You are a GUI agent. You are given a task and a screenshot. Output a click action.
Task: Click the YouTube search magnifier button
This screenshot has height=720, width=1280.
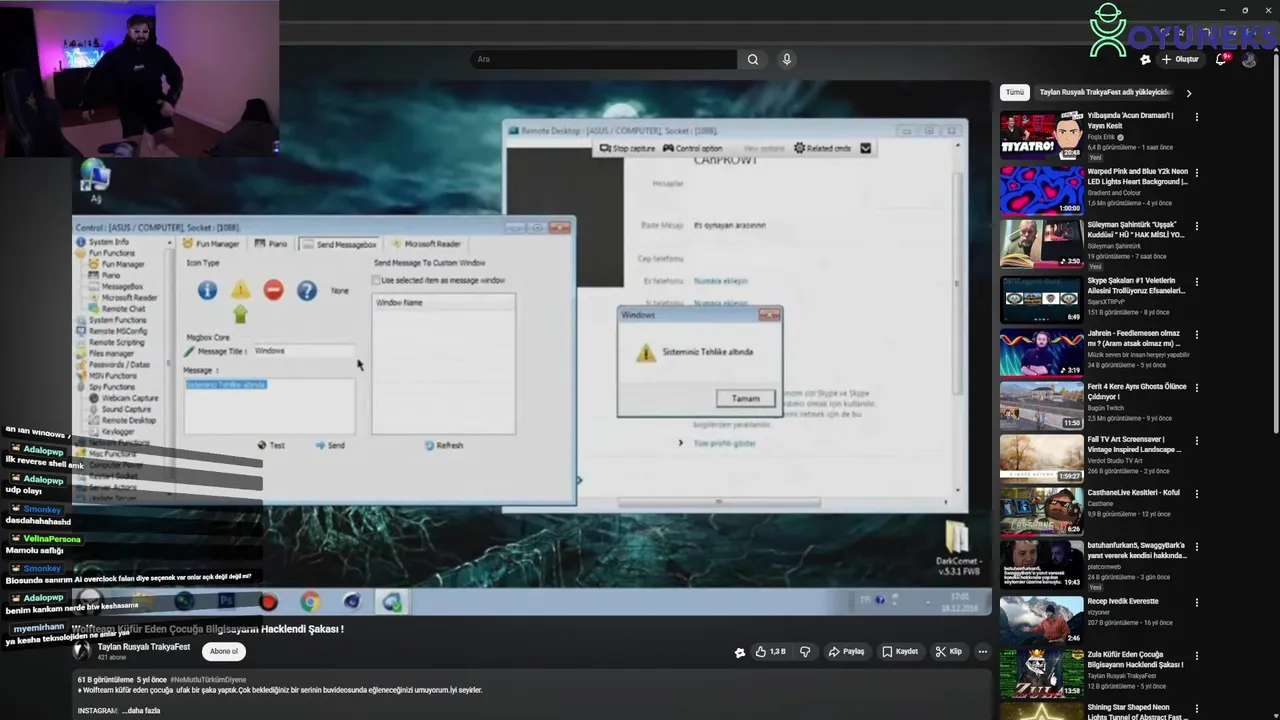753,59
